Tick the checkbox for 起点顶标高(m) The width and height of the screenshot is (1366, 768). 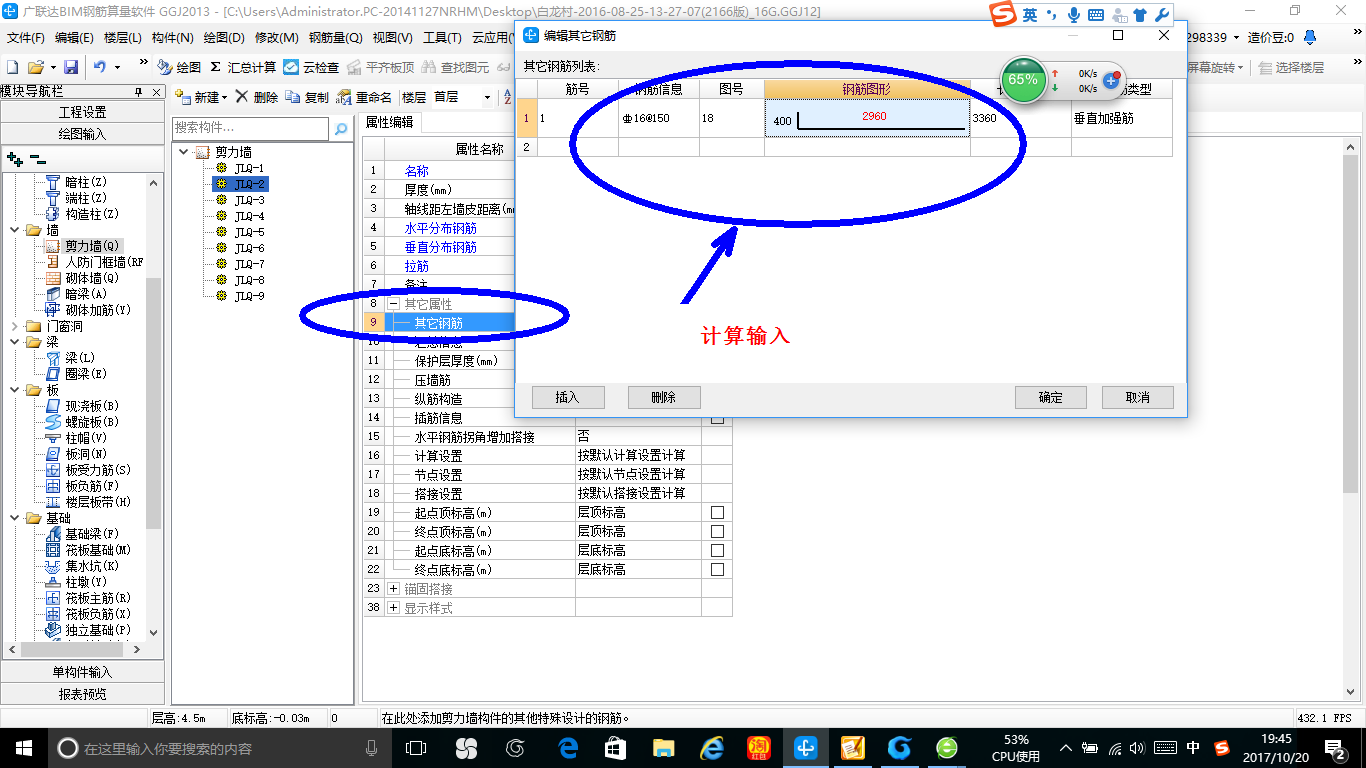(x=717, y=512)
